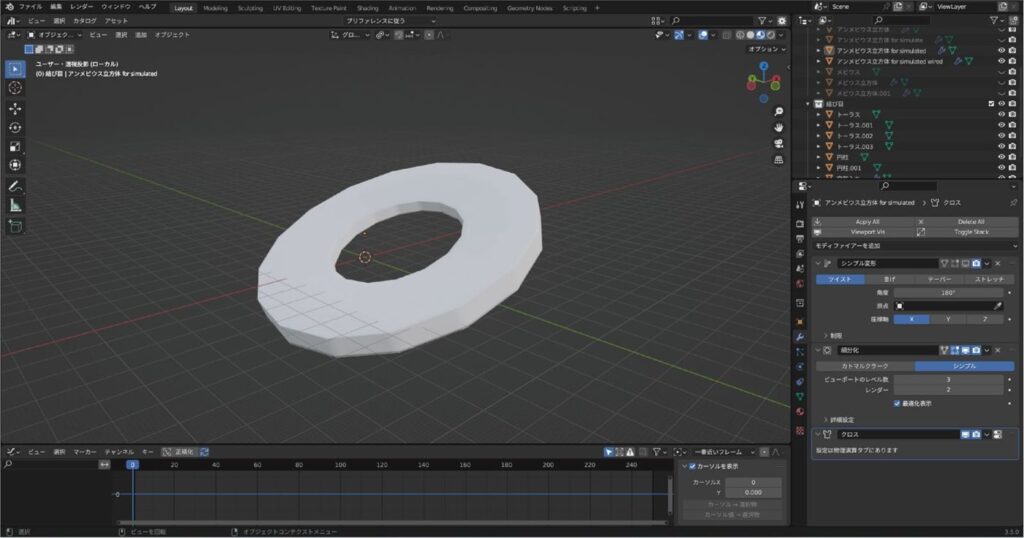
Task: Toggle exclude checkbox of 結び目 collection
Action: tap(991, 104)
